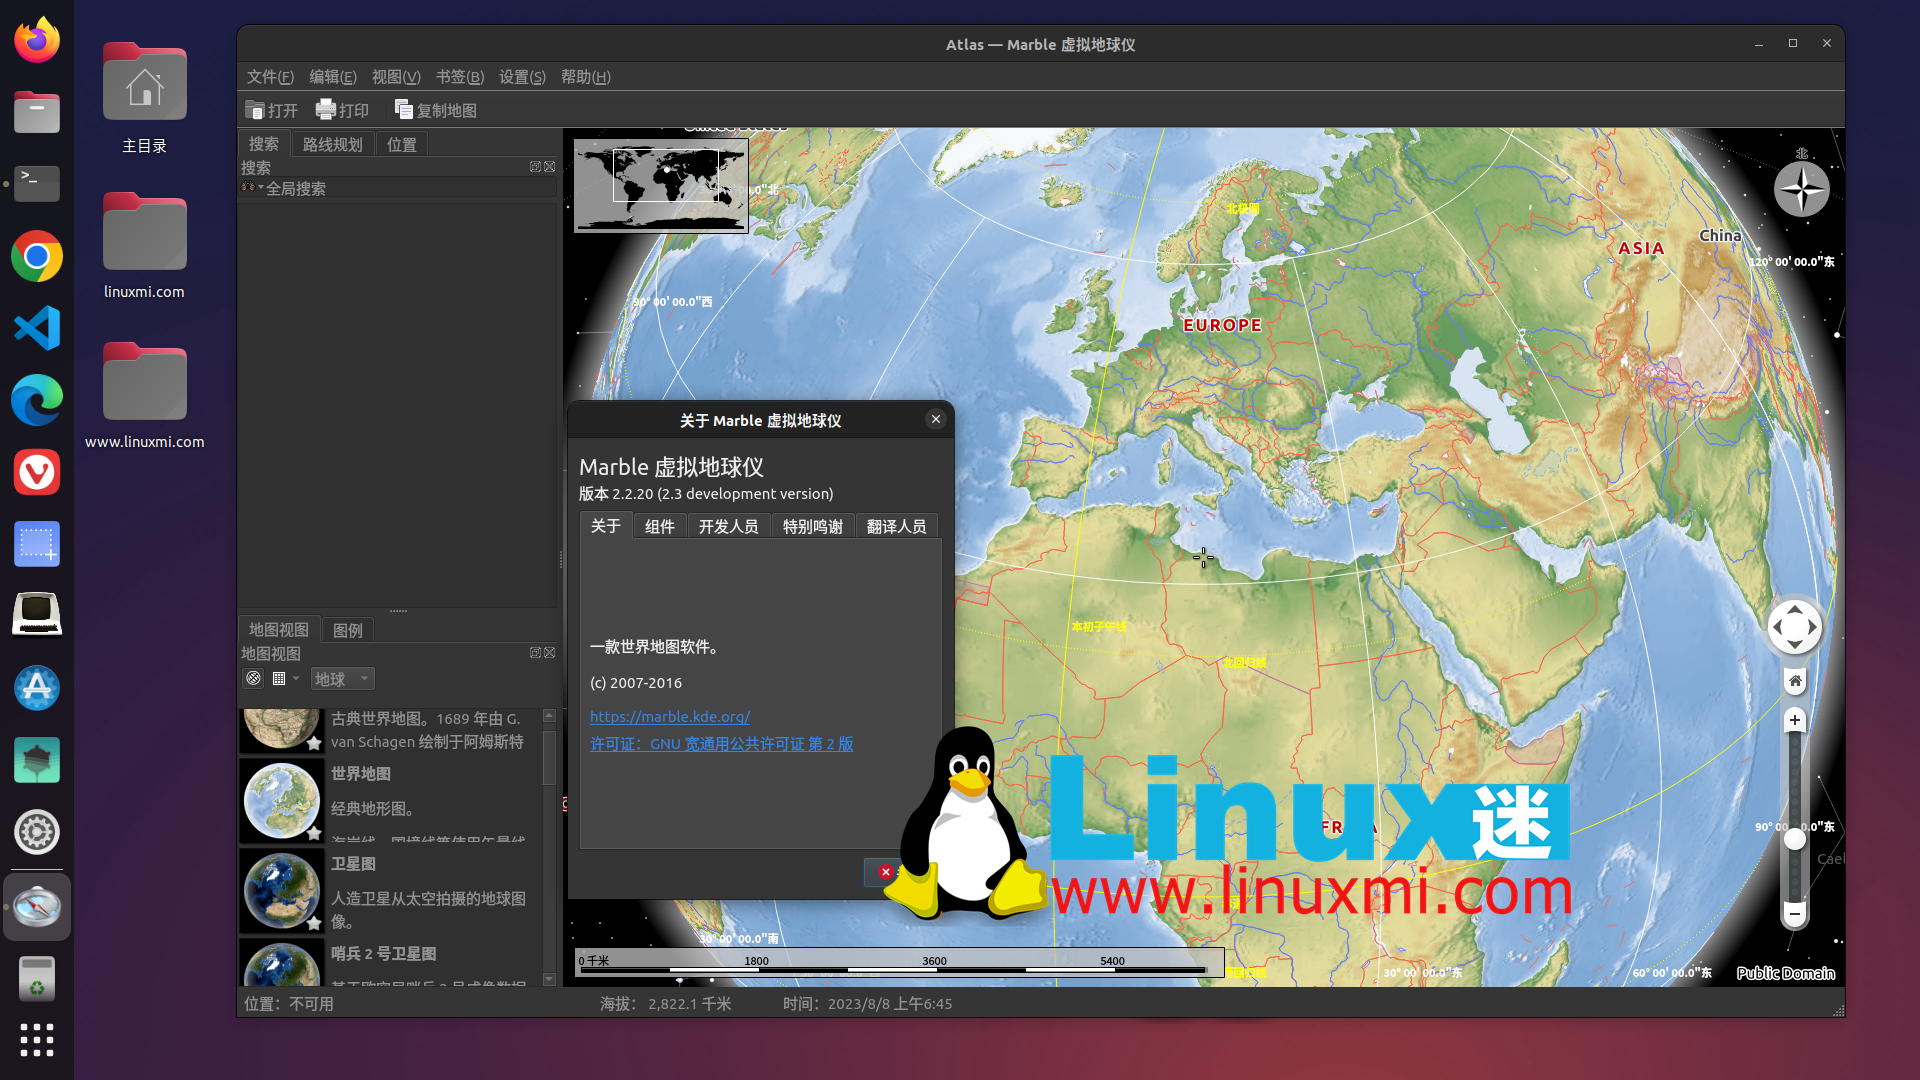Select the 搜索 tab
Screen dimensions: 1920x1080
264,144
